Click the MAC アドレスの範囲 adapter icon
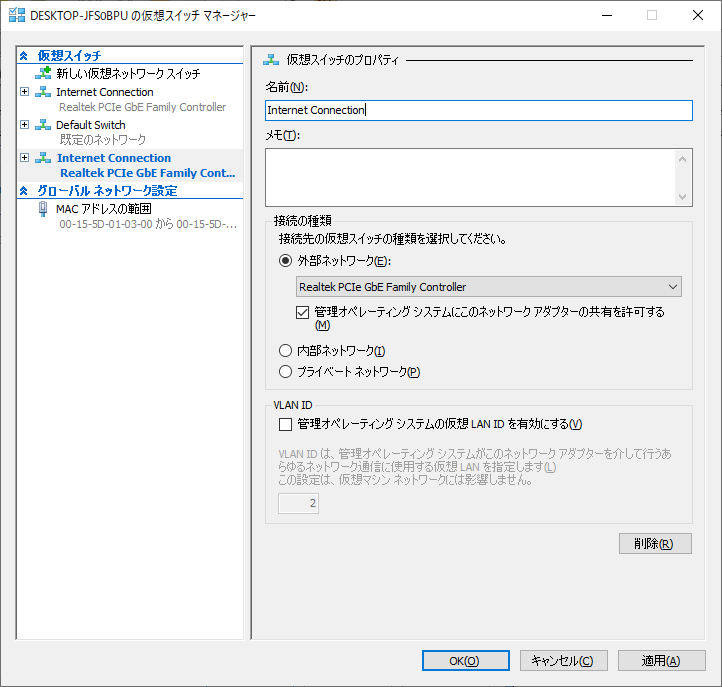This screenshot has width=722, height=687. tap(43, 209)
